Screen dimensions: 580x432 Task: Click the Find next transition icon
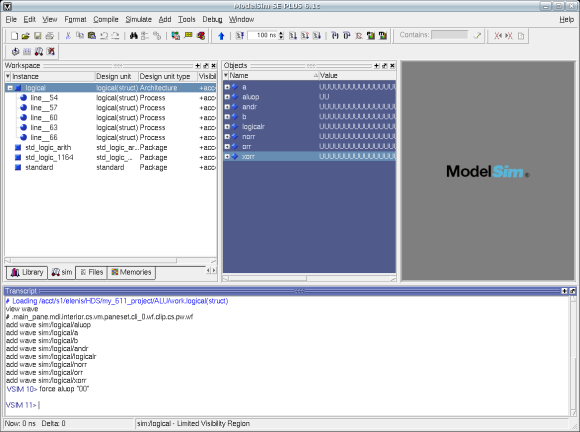[509, 36]
